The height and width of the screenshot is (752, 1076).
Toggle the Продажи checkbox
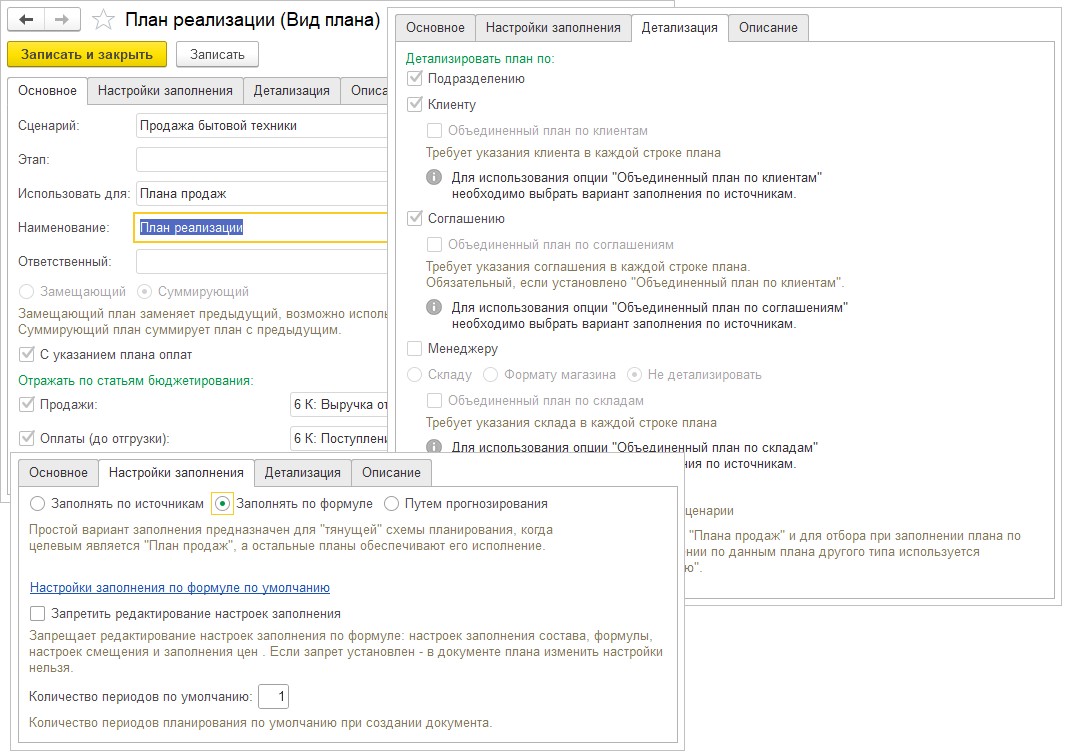(x=26, y=404)
